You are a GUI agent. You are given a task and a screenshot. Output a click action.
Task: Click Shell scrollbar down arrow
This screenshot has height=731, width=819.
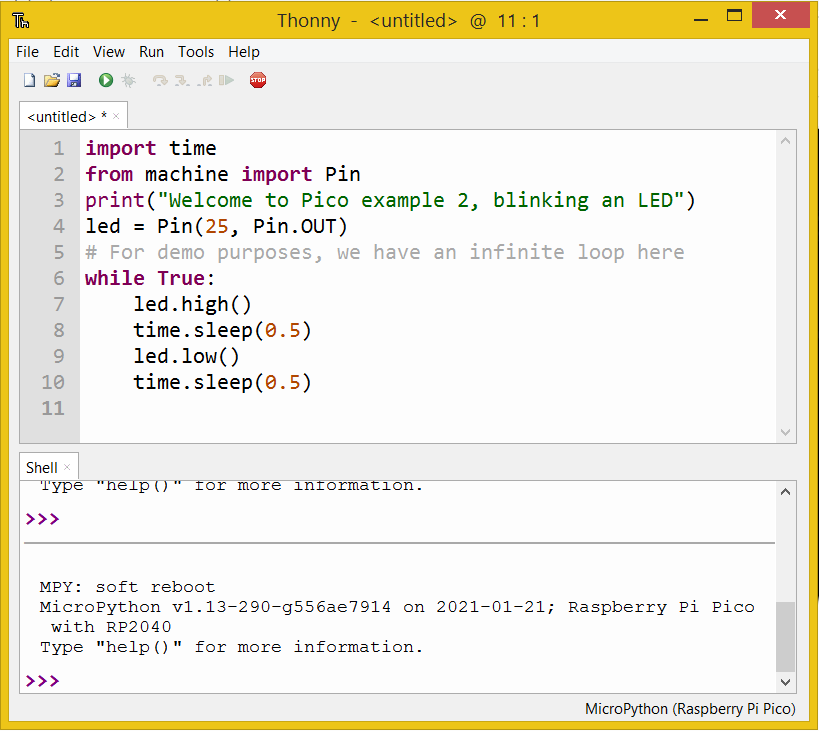pyautogui.click(x=785, y=682)
